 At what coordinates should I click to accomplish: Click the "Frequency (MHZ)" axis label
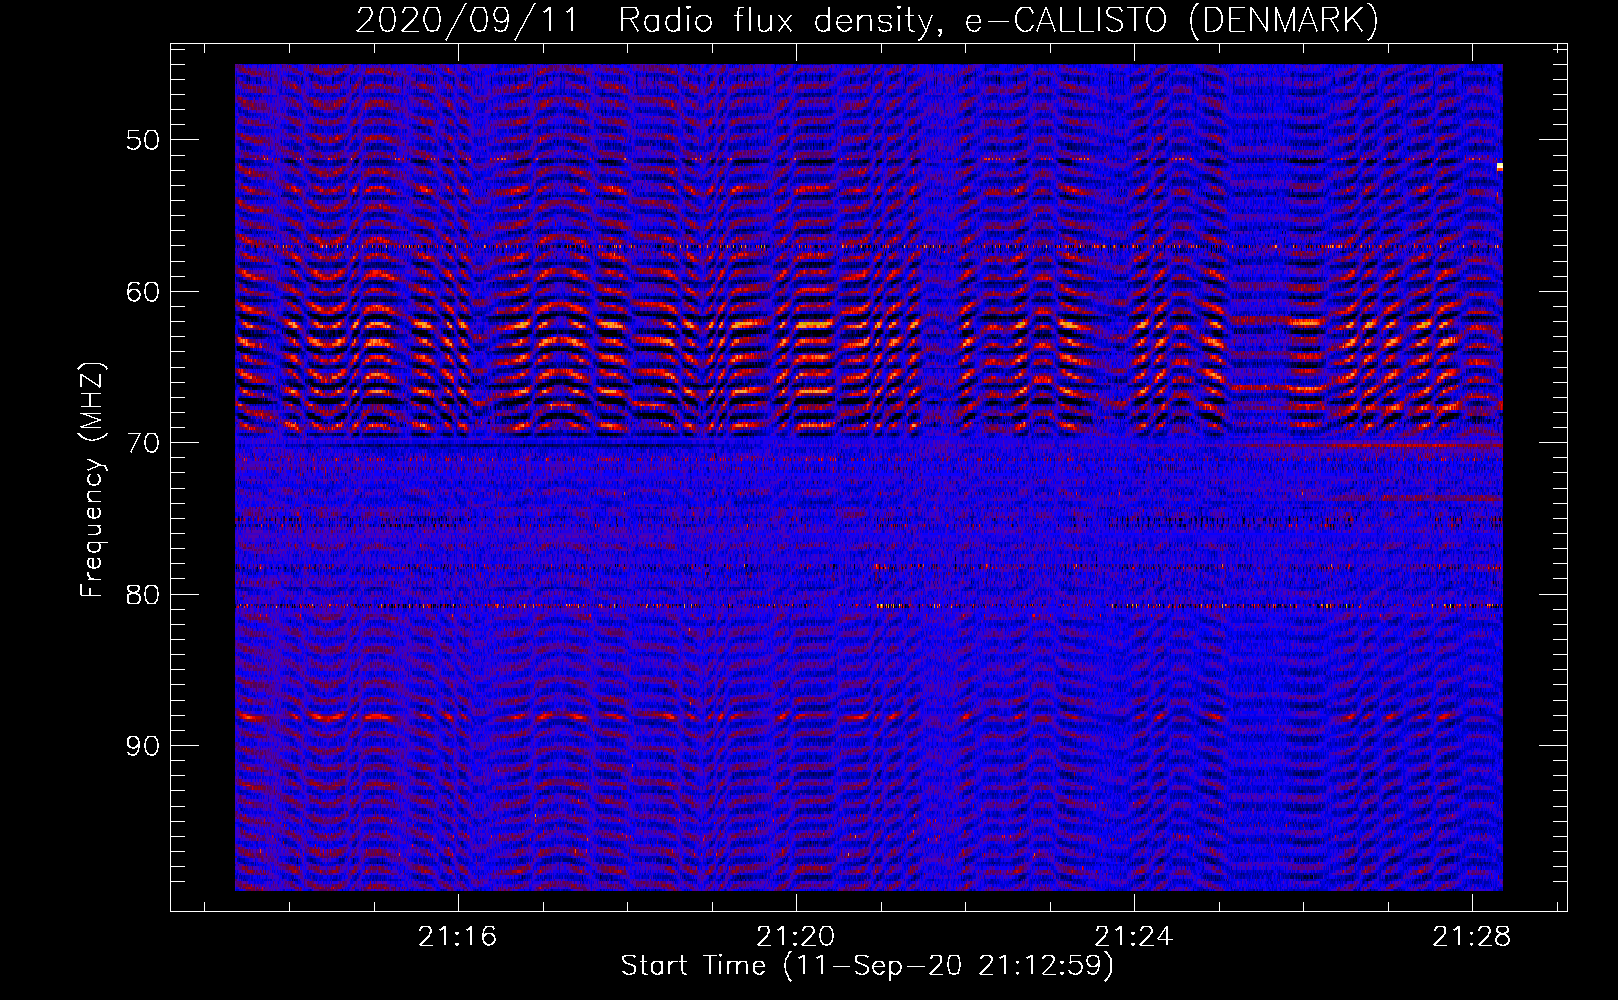92,480
